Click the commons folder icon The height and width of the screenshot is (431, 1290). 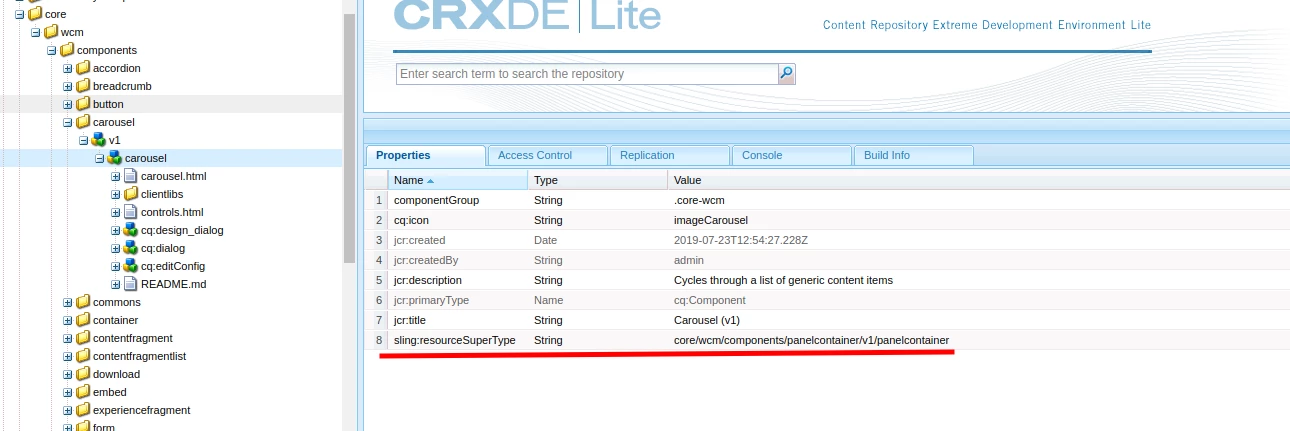click(83, 302)
